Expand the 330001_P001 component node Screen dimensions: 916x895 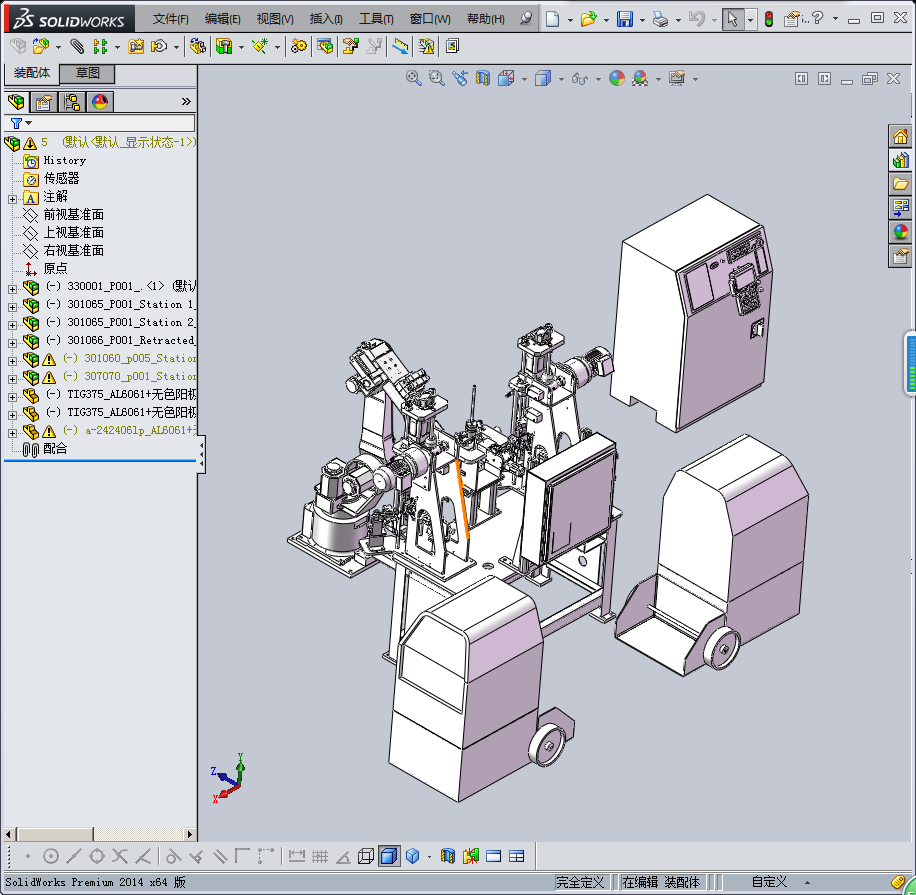tap(12, 288)
